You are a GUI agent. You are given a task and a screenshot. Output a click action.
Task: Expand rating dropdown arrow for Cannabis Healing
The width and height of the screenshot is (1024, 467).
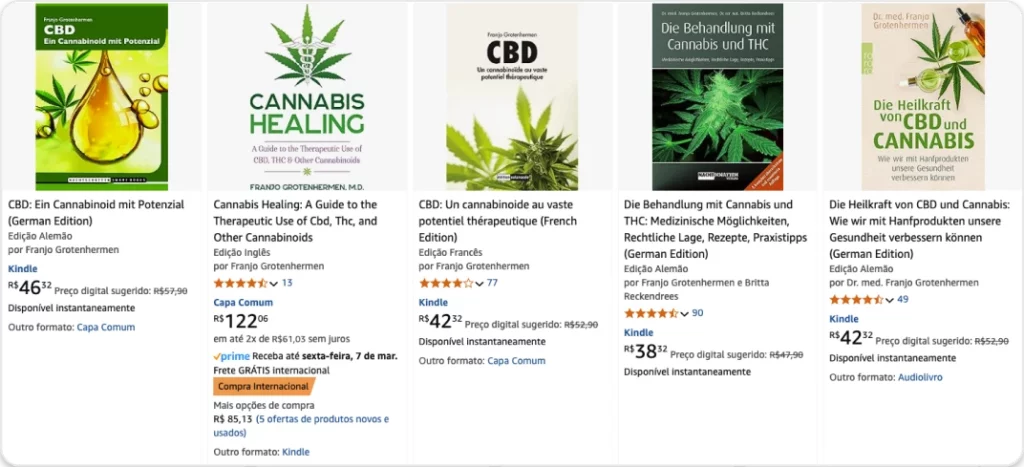(x=274, y=283)
